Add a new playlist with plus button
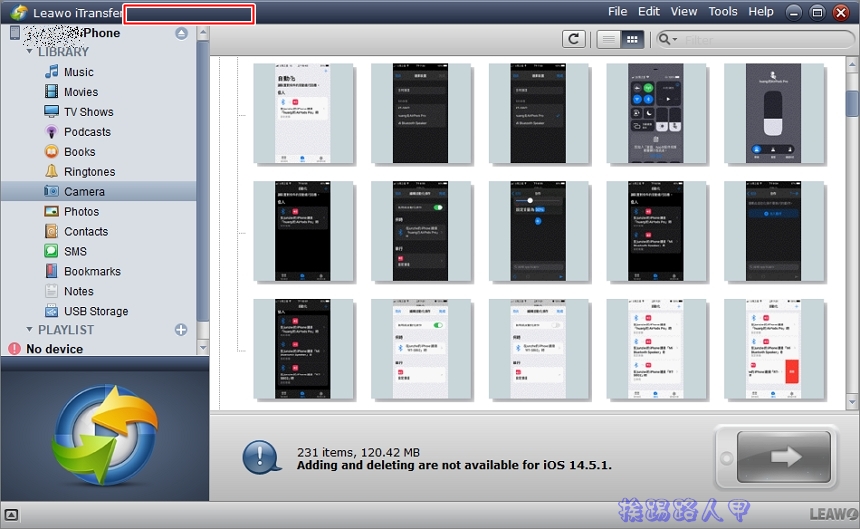The image size is (860, 529). pos(181,330)
